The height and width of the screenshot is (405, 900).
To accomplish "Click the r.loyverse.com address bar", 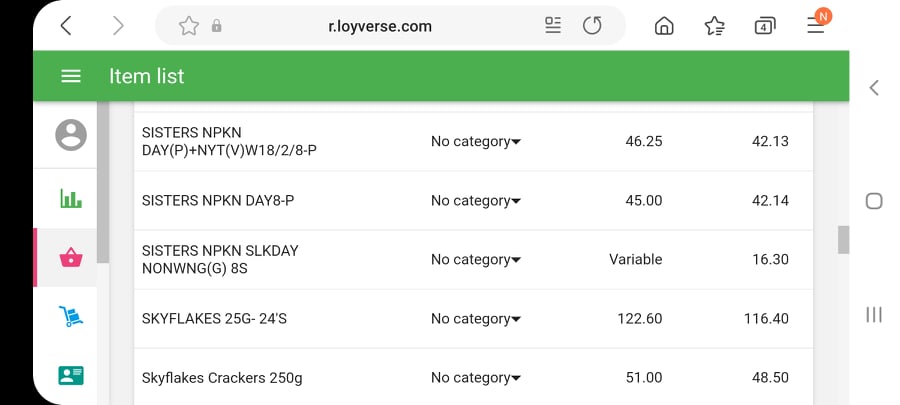I will click(x=380, y=26).
